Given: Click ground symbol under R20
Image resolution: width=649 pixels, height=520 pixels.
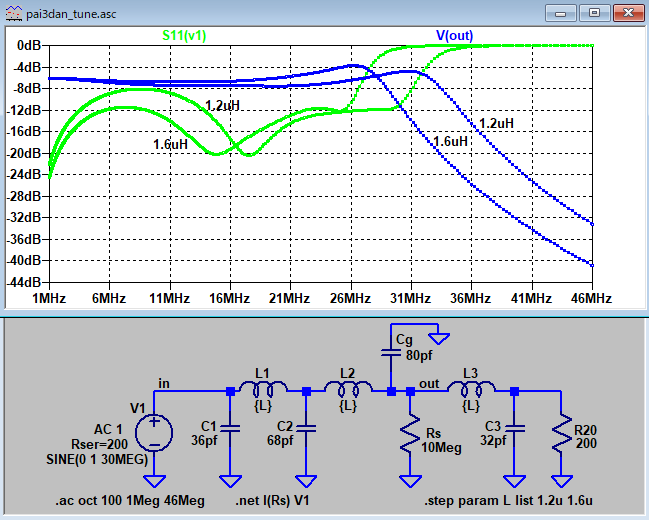Looking at the screenshot, I should [562, 481].
